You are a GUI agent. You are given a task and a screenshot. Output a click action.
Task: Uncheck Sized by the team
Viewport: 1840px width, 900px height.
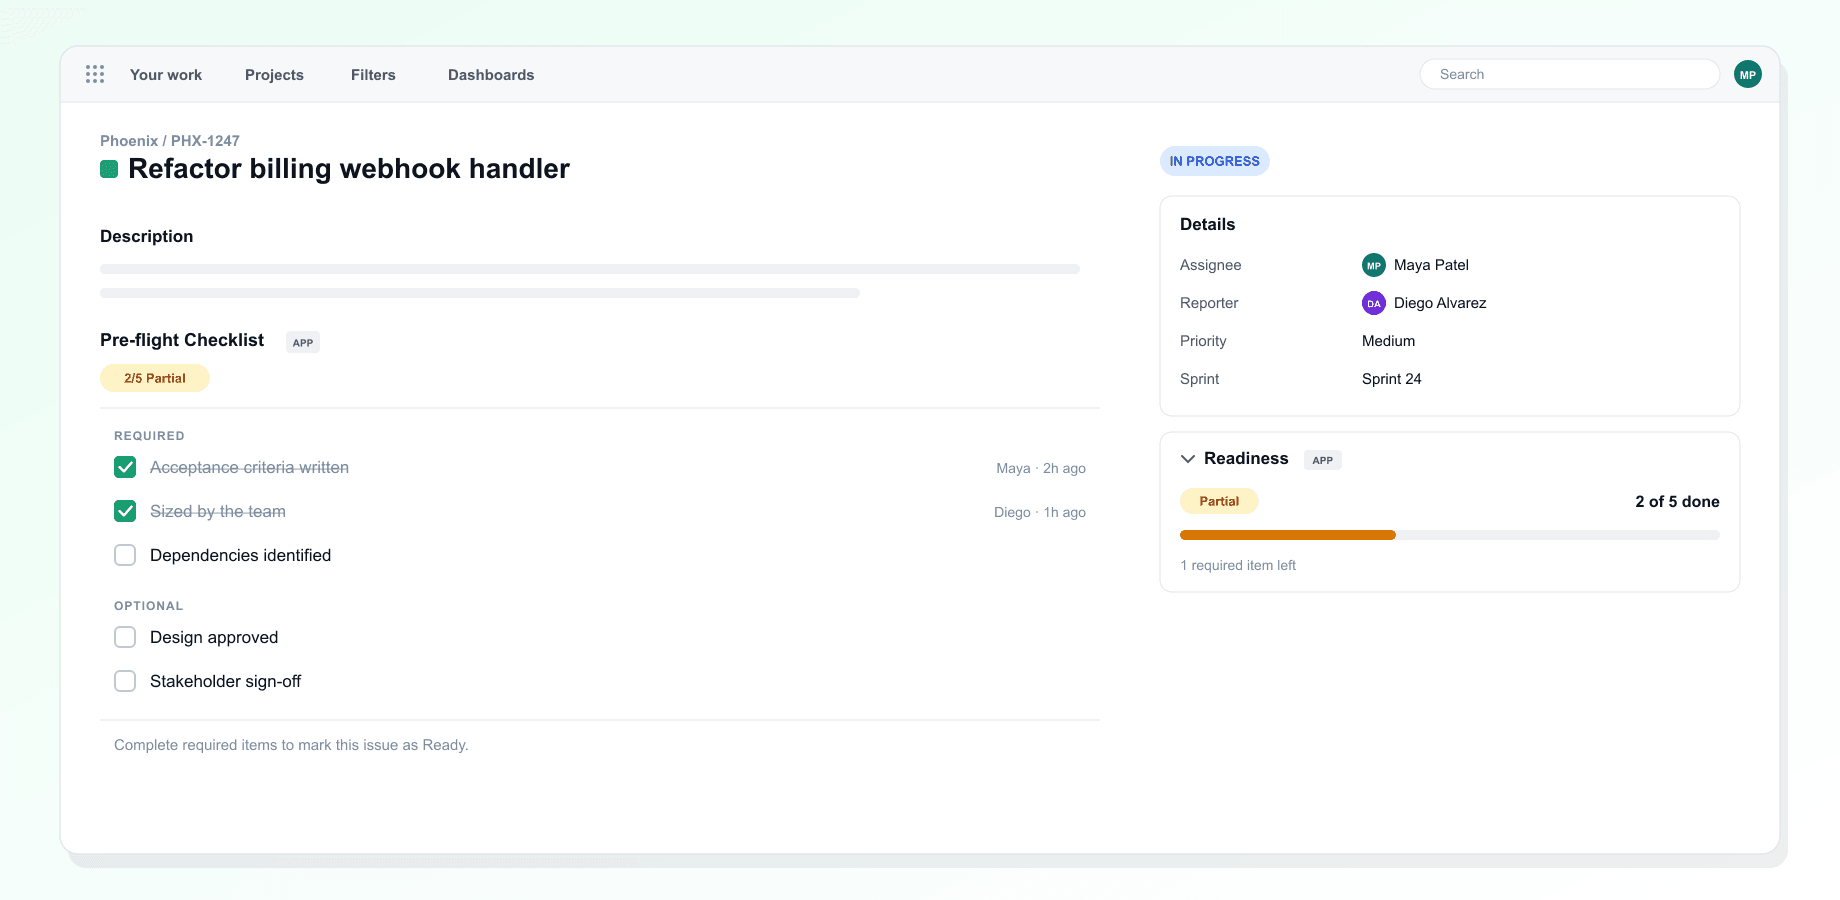pos(125,511)
